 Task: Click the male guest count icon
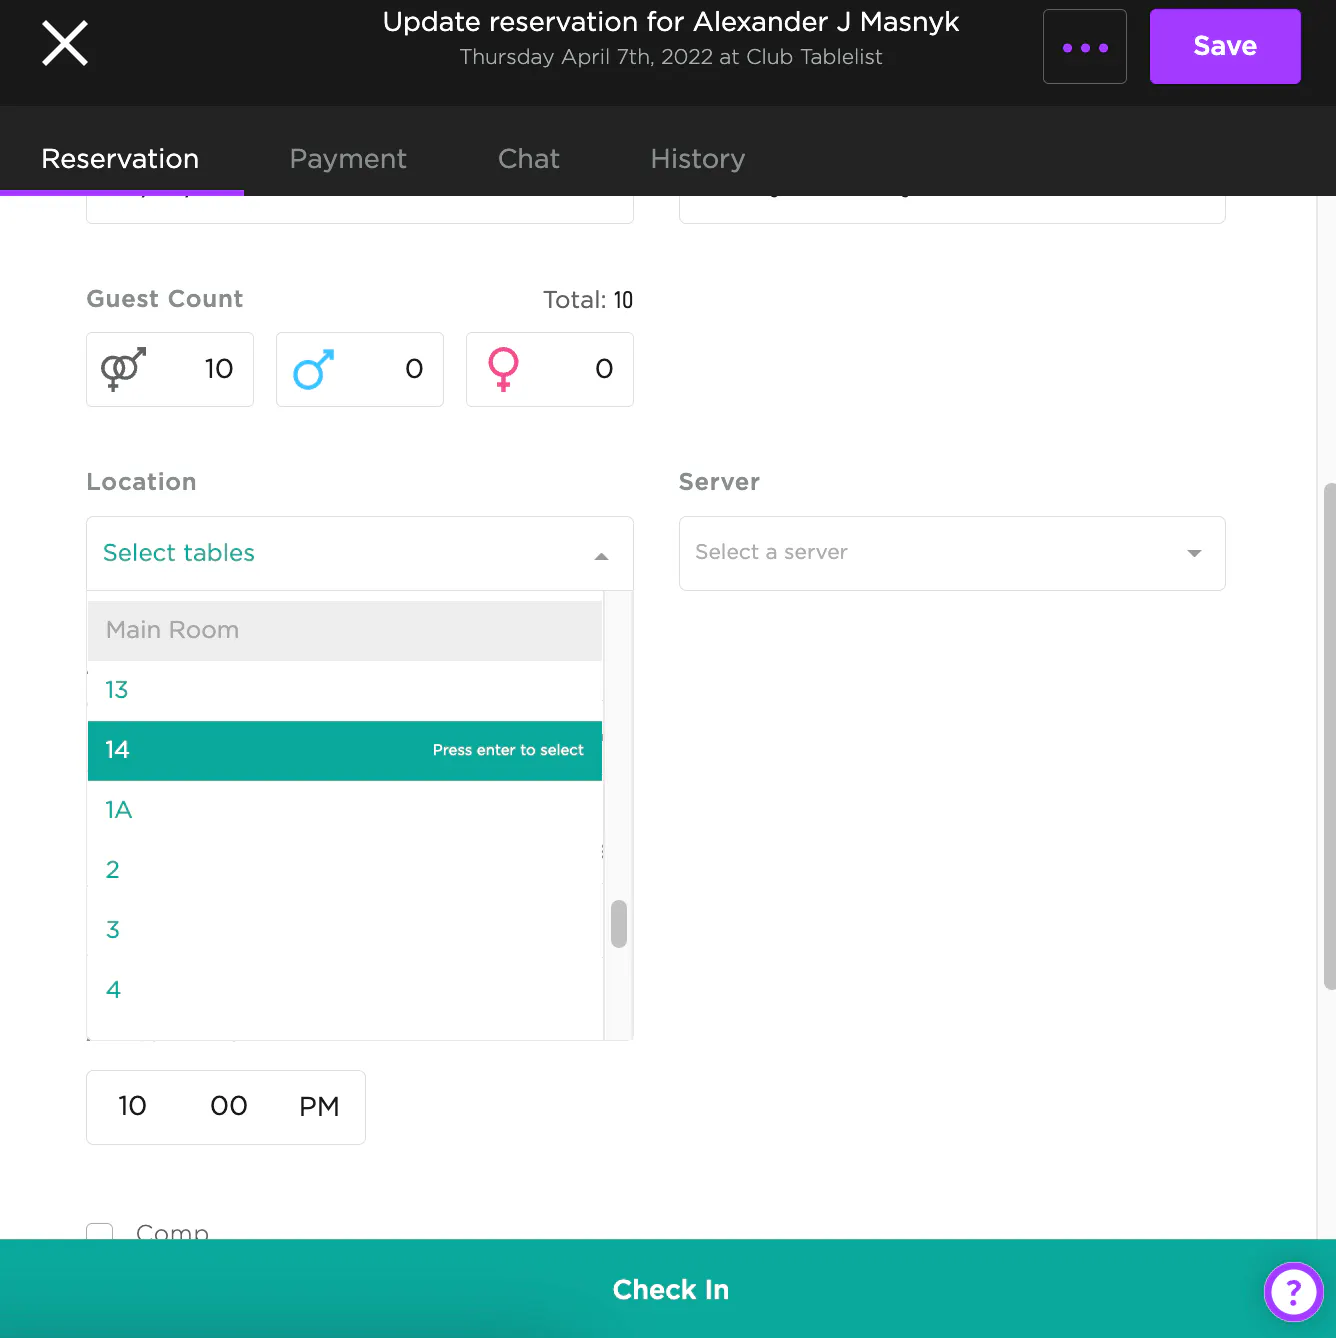coord(314,369)
